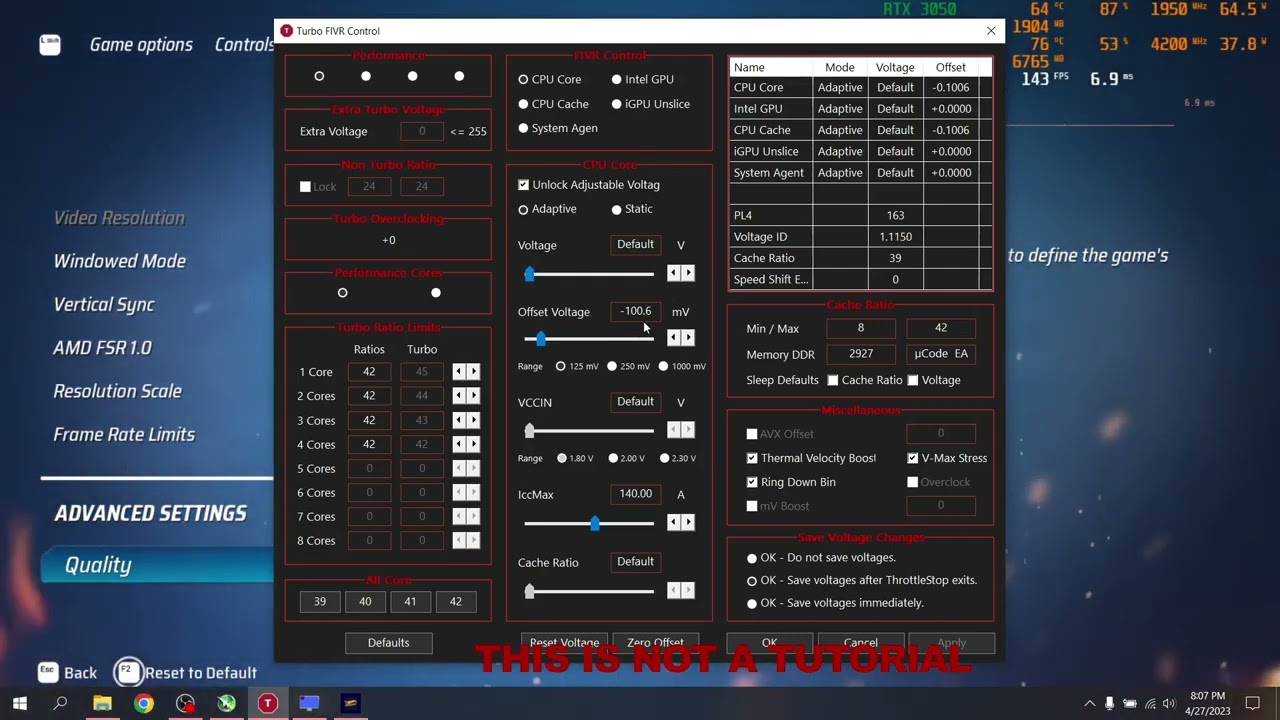1280x720 pixels.
Task: Open taskbar search magnifier
Action: coord(60,703)
